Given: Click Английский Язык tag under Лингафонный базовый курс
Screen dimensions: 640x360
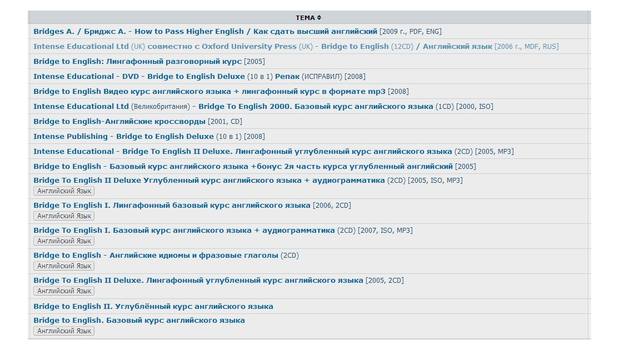Looking at the screenshot, I should tap(64, 216).
